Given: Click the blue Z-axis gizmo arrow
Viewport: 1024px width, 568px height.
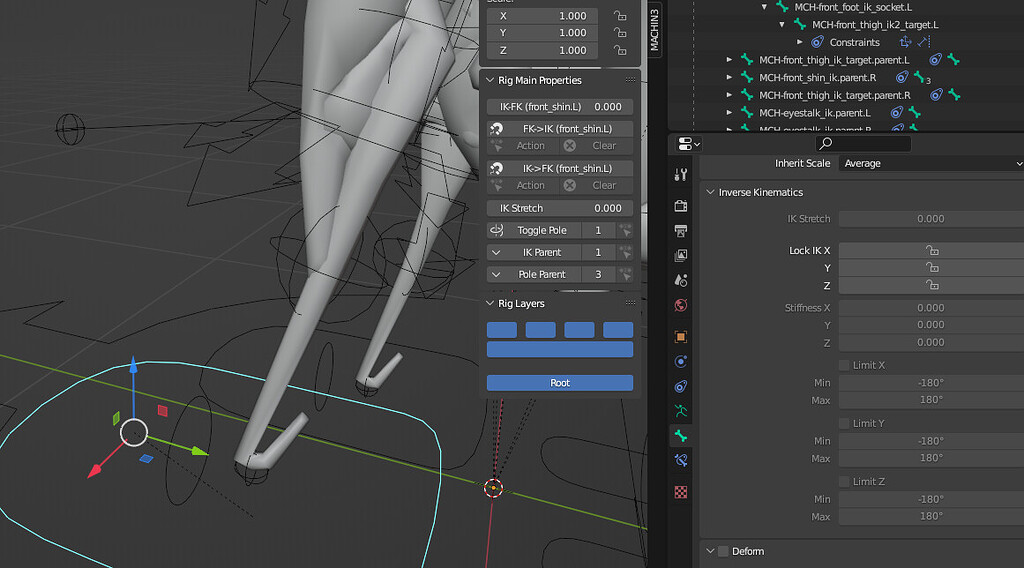Looking at the screenshot, I should (x=133, y=366).
